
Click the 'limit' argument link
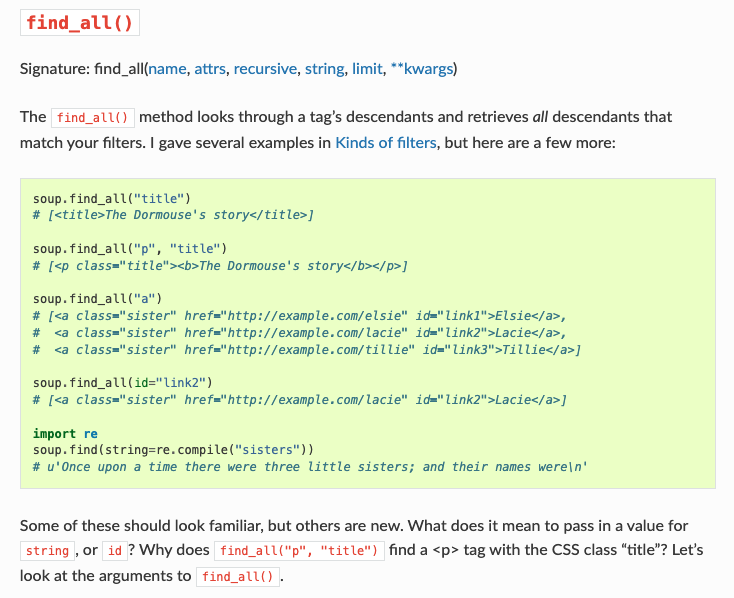(x=367, y=69)
